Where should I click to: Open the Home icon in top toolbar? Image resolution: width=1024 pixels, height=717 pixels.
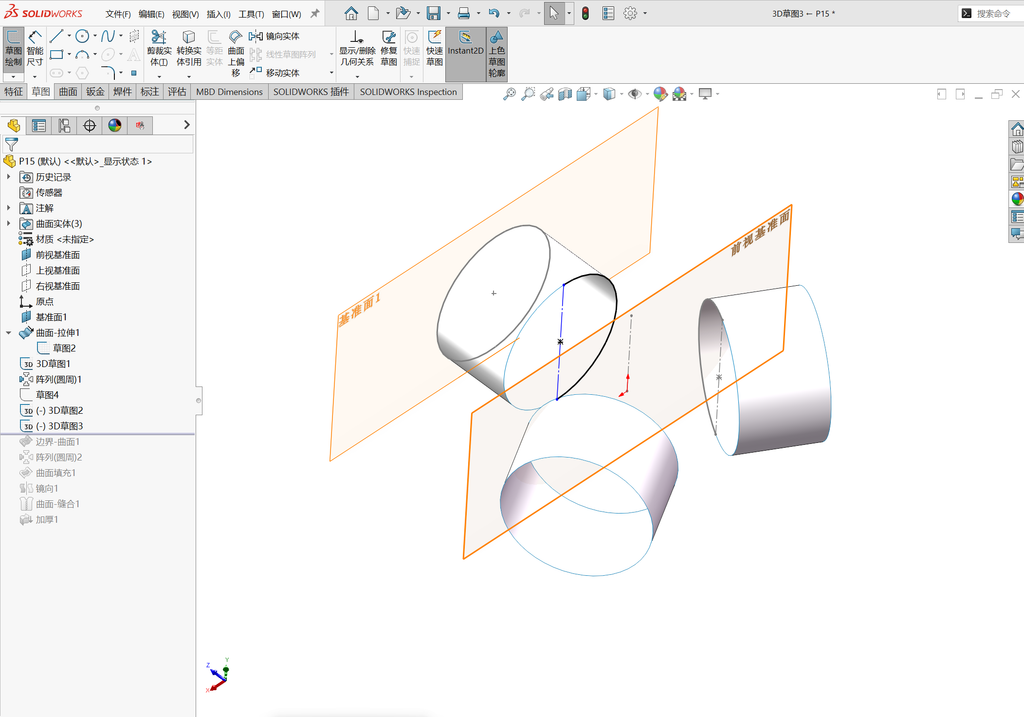tap(351, 13)
